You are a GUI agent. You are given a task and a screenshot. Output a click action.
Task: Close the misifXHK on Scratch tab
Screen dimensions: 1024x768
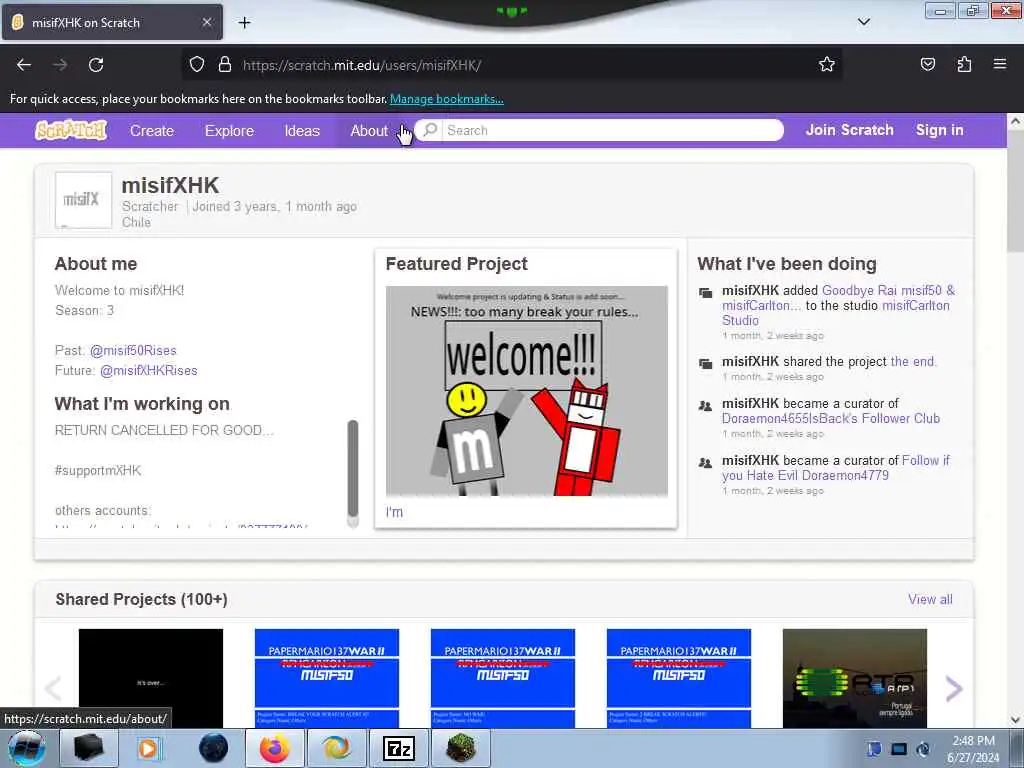click(x=207, y=22)
